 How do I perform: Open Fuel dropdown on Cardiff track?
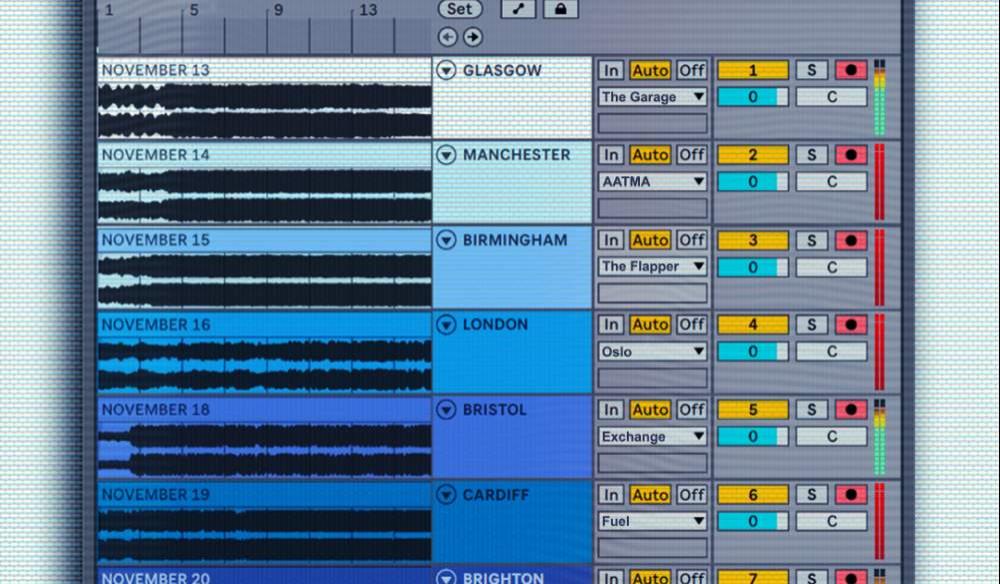tap(652, 522)
